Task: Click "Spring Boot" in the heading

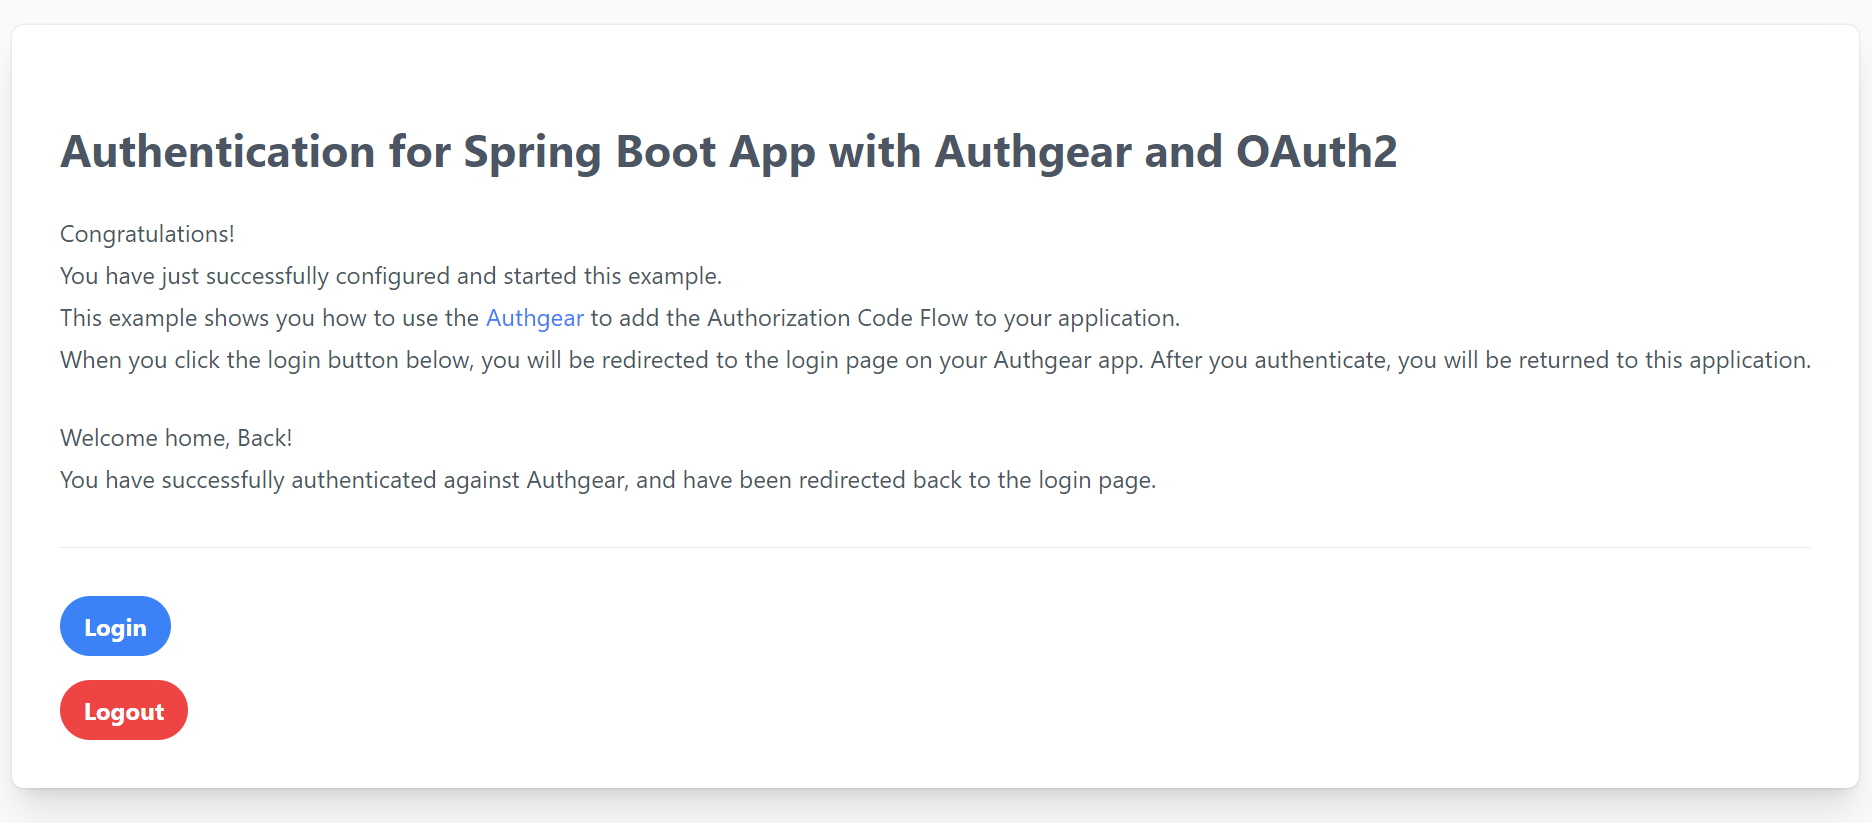Action: coord(589,152)
